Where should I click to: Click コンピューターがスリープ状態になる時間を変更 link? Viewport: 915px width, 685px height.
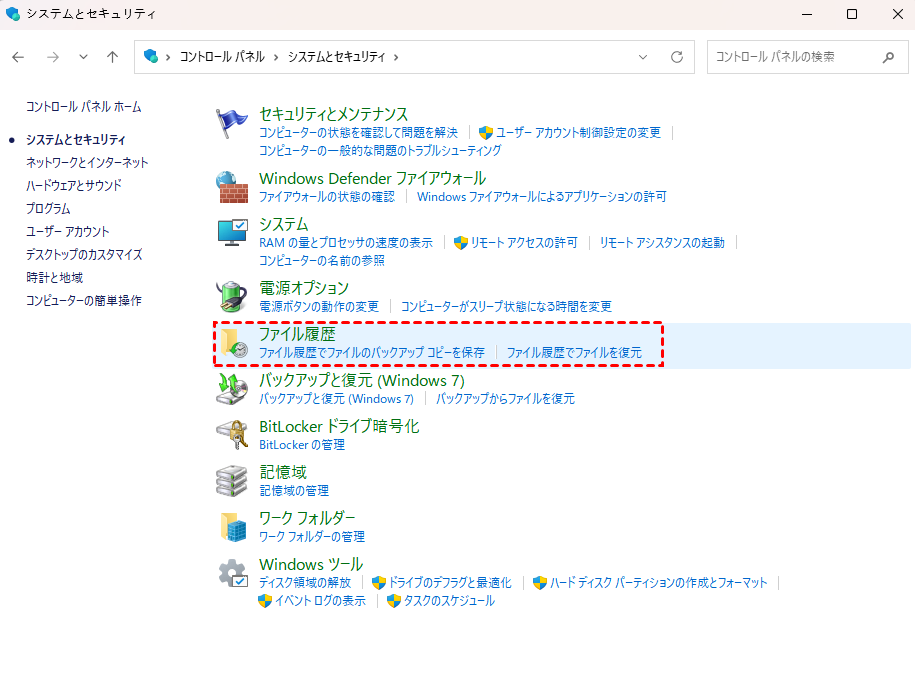point(507,306)
